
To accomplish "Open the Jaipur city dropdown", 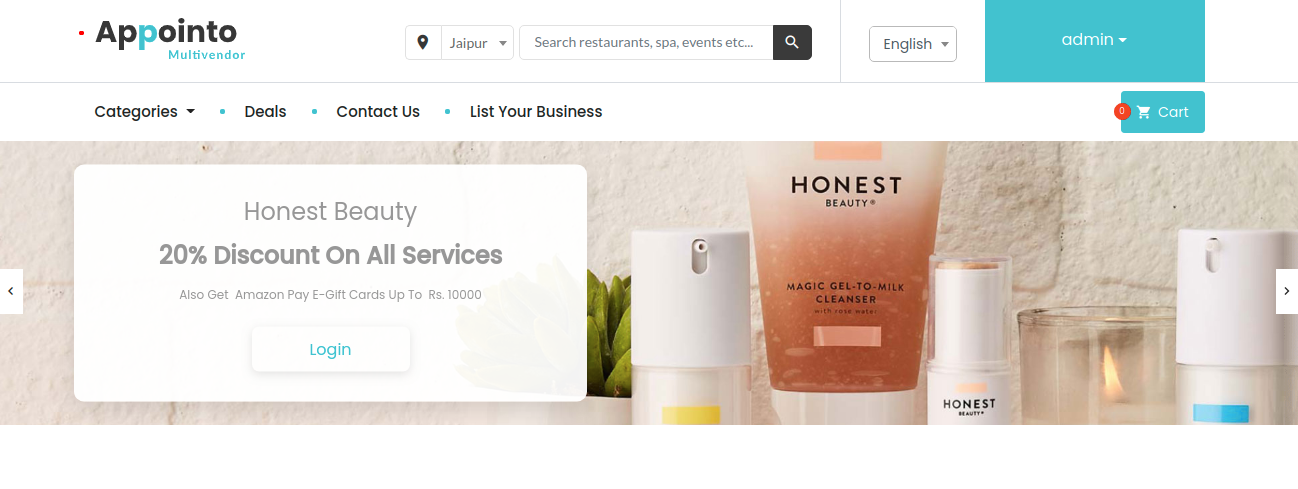I will point(477,43).
